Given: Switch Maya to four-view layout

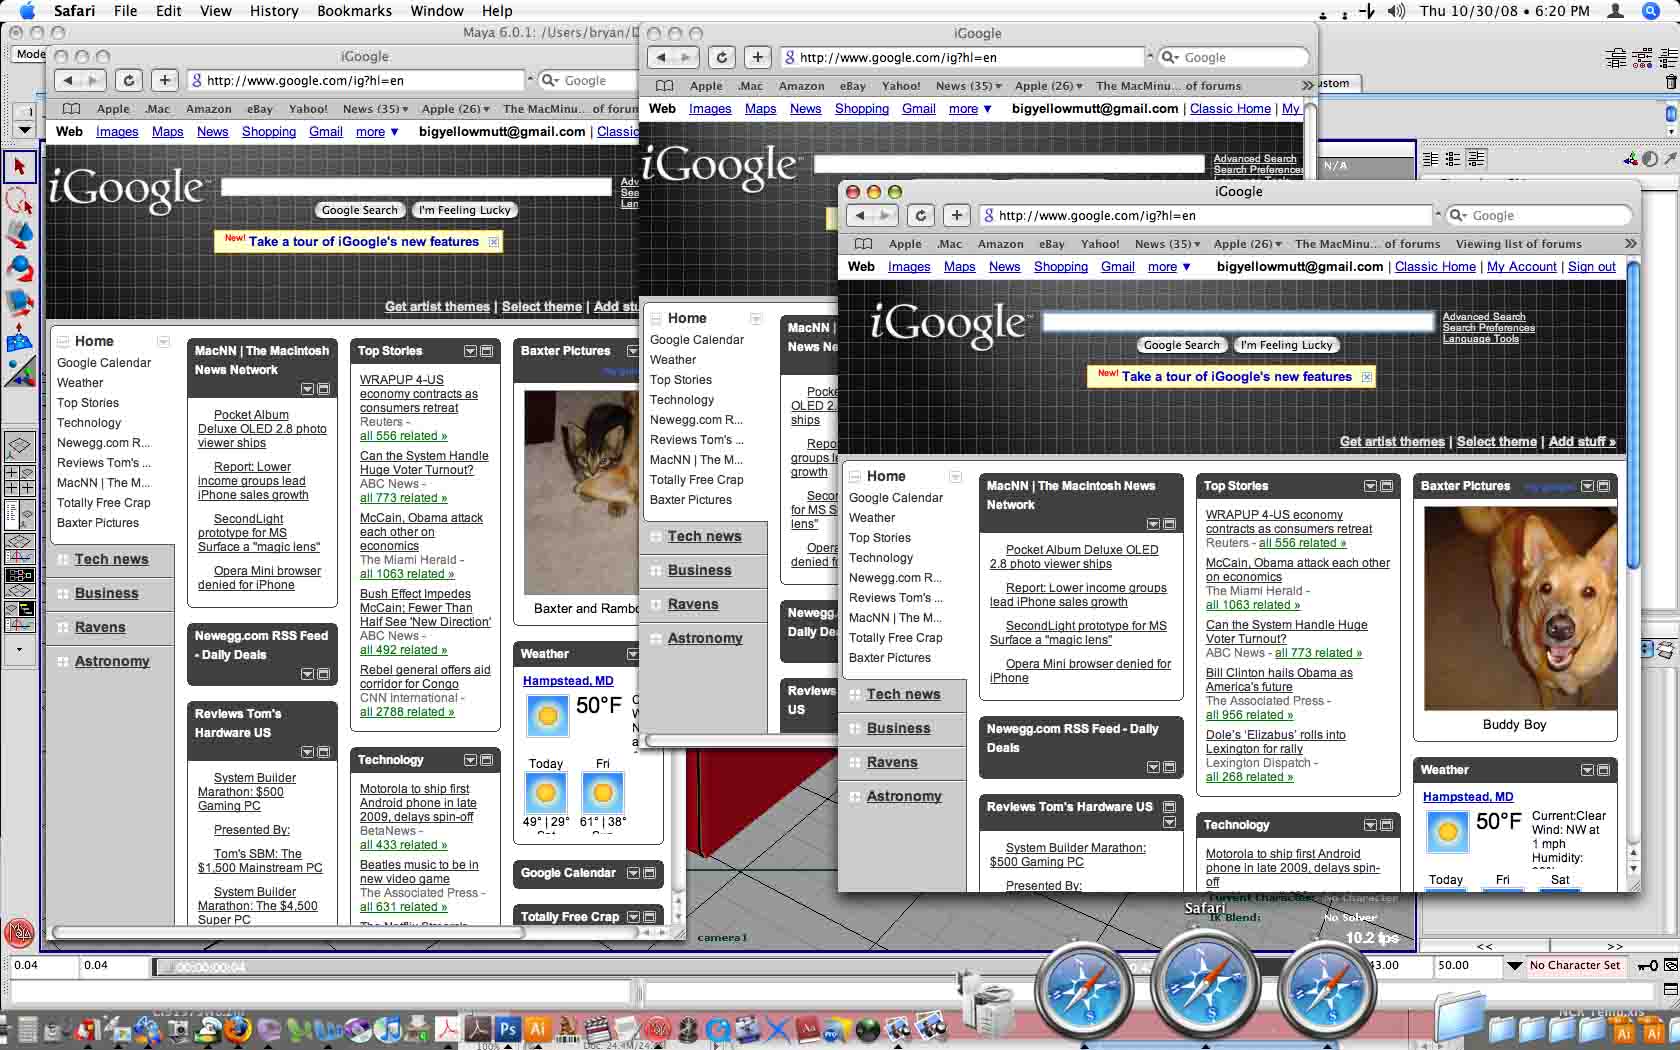Looking at the screenshot, I should (19, 480).
